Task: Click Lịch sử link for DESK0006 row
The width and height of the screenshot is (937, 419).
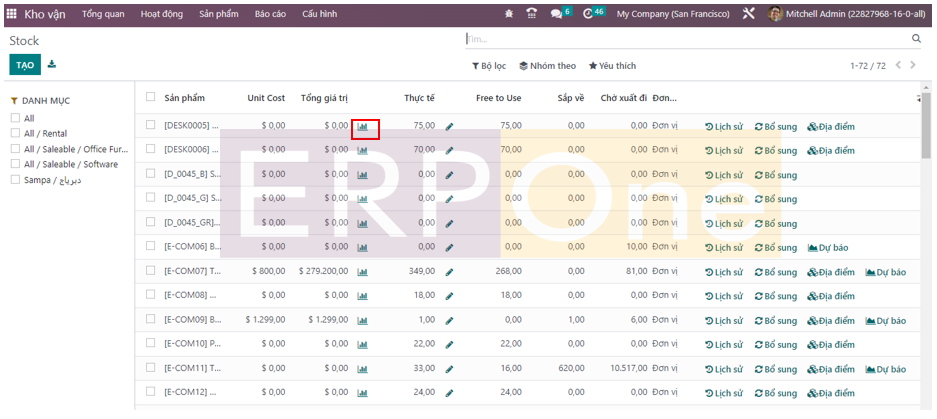Action: (723, 151)
